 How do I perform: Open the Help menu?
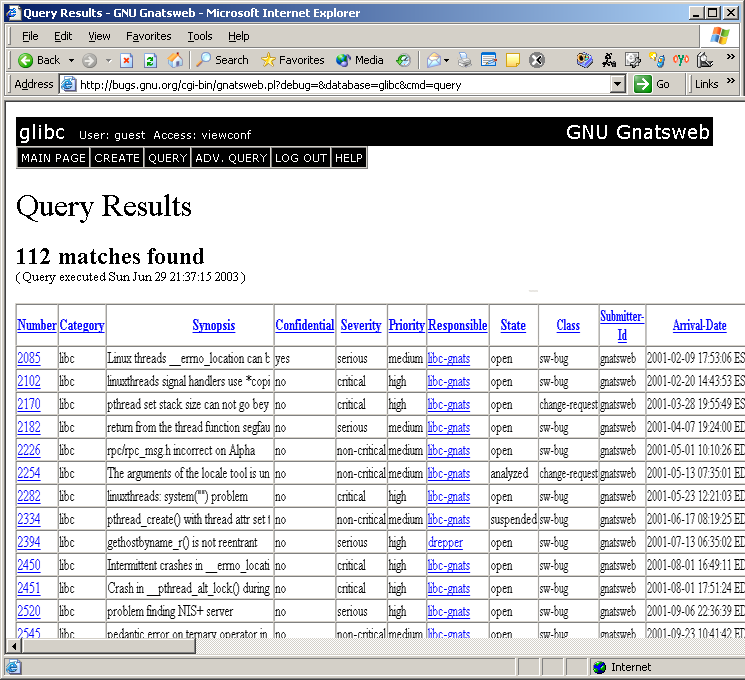(x=239, y=36)
